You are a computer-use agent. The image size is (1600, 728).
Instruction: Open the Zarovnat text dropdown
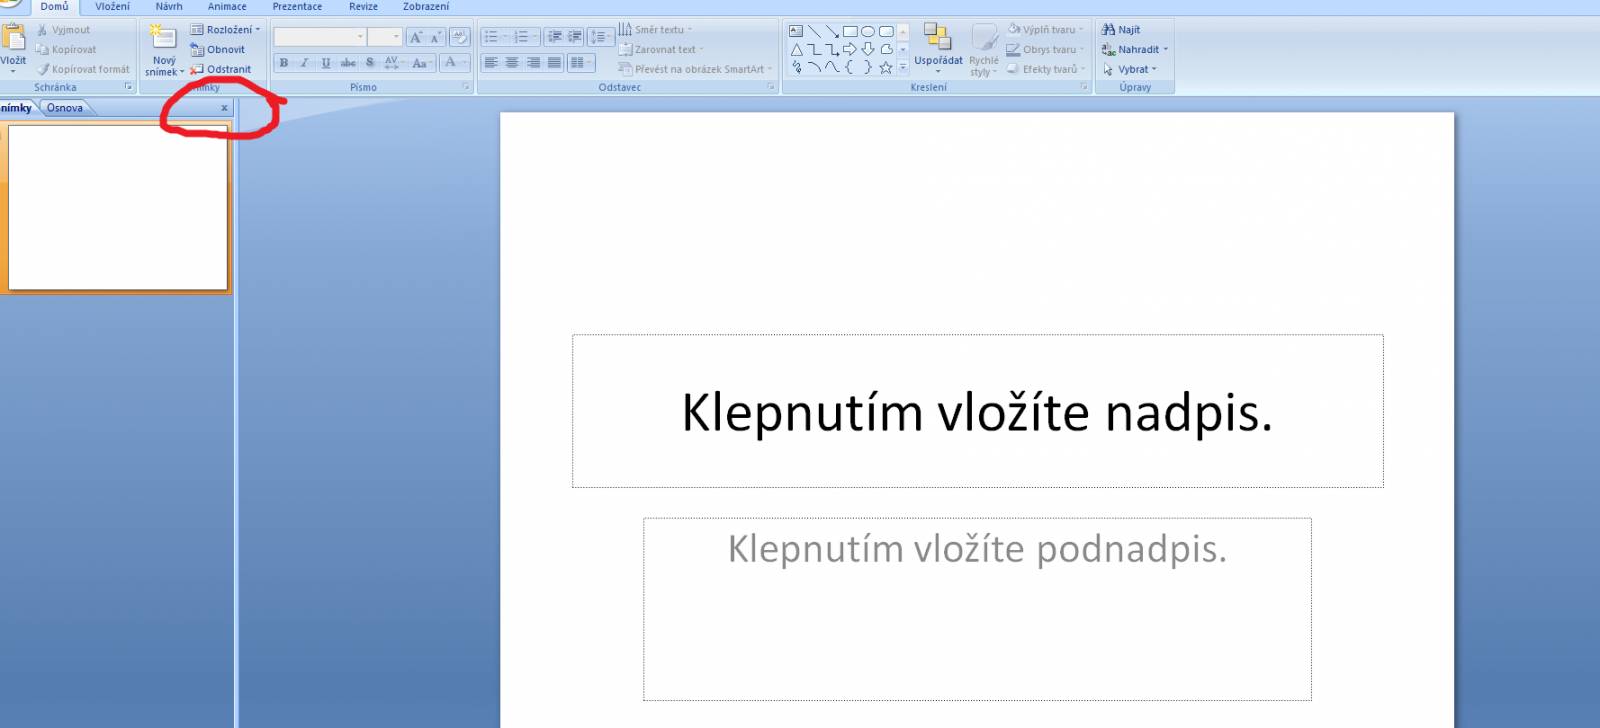coord(661,49)
